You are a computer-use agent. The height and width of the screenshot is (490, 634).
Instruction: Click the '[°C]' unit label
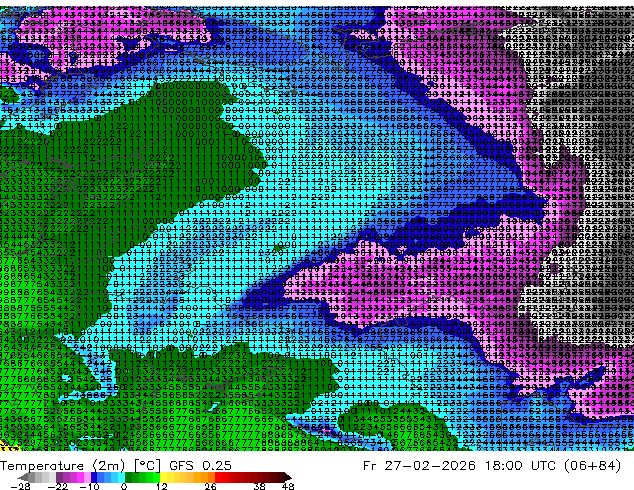[x=147, y=466]
